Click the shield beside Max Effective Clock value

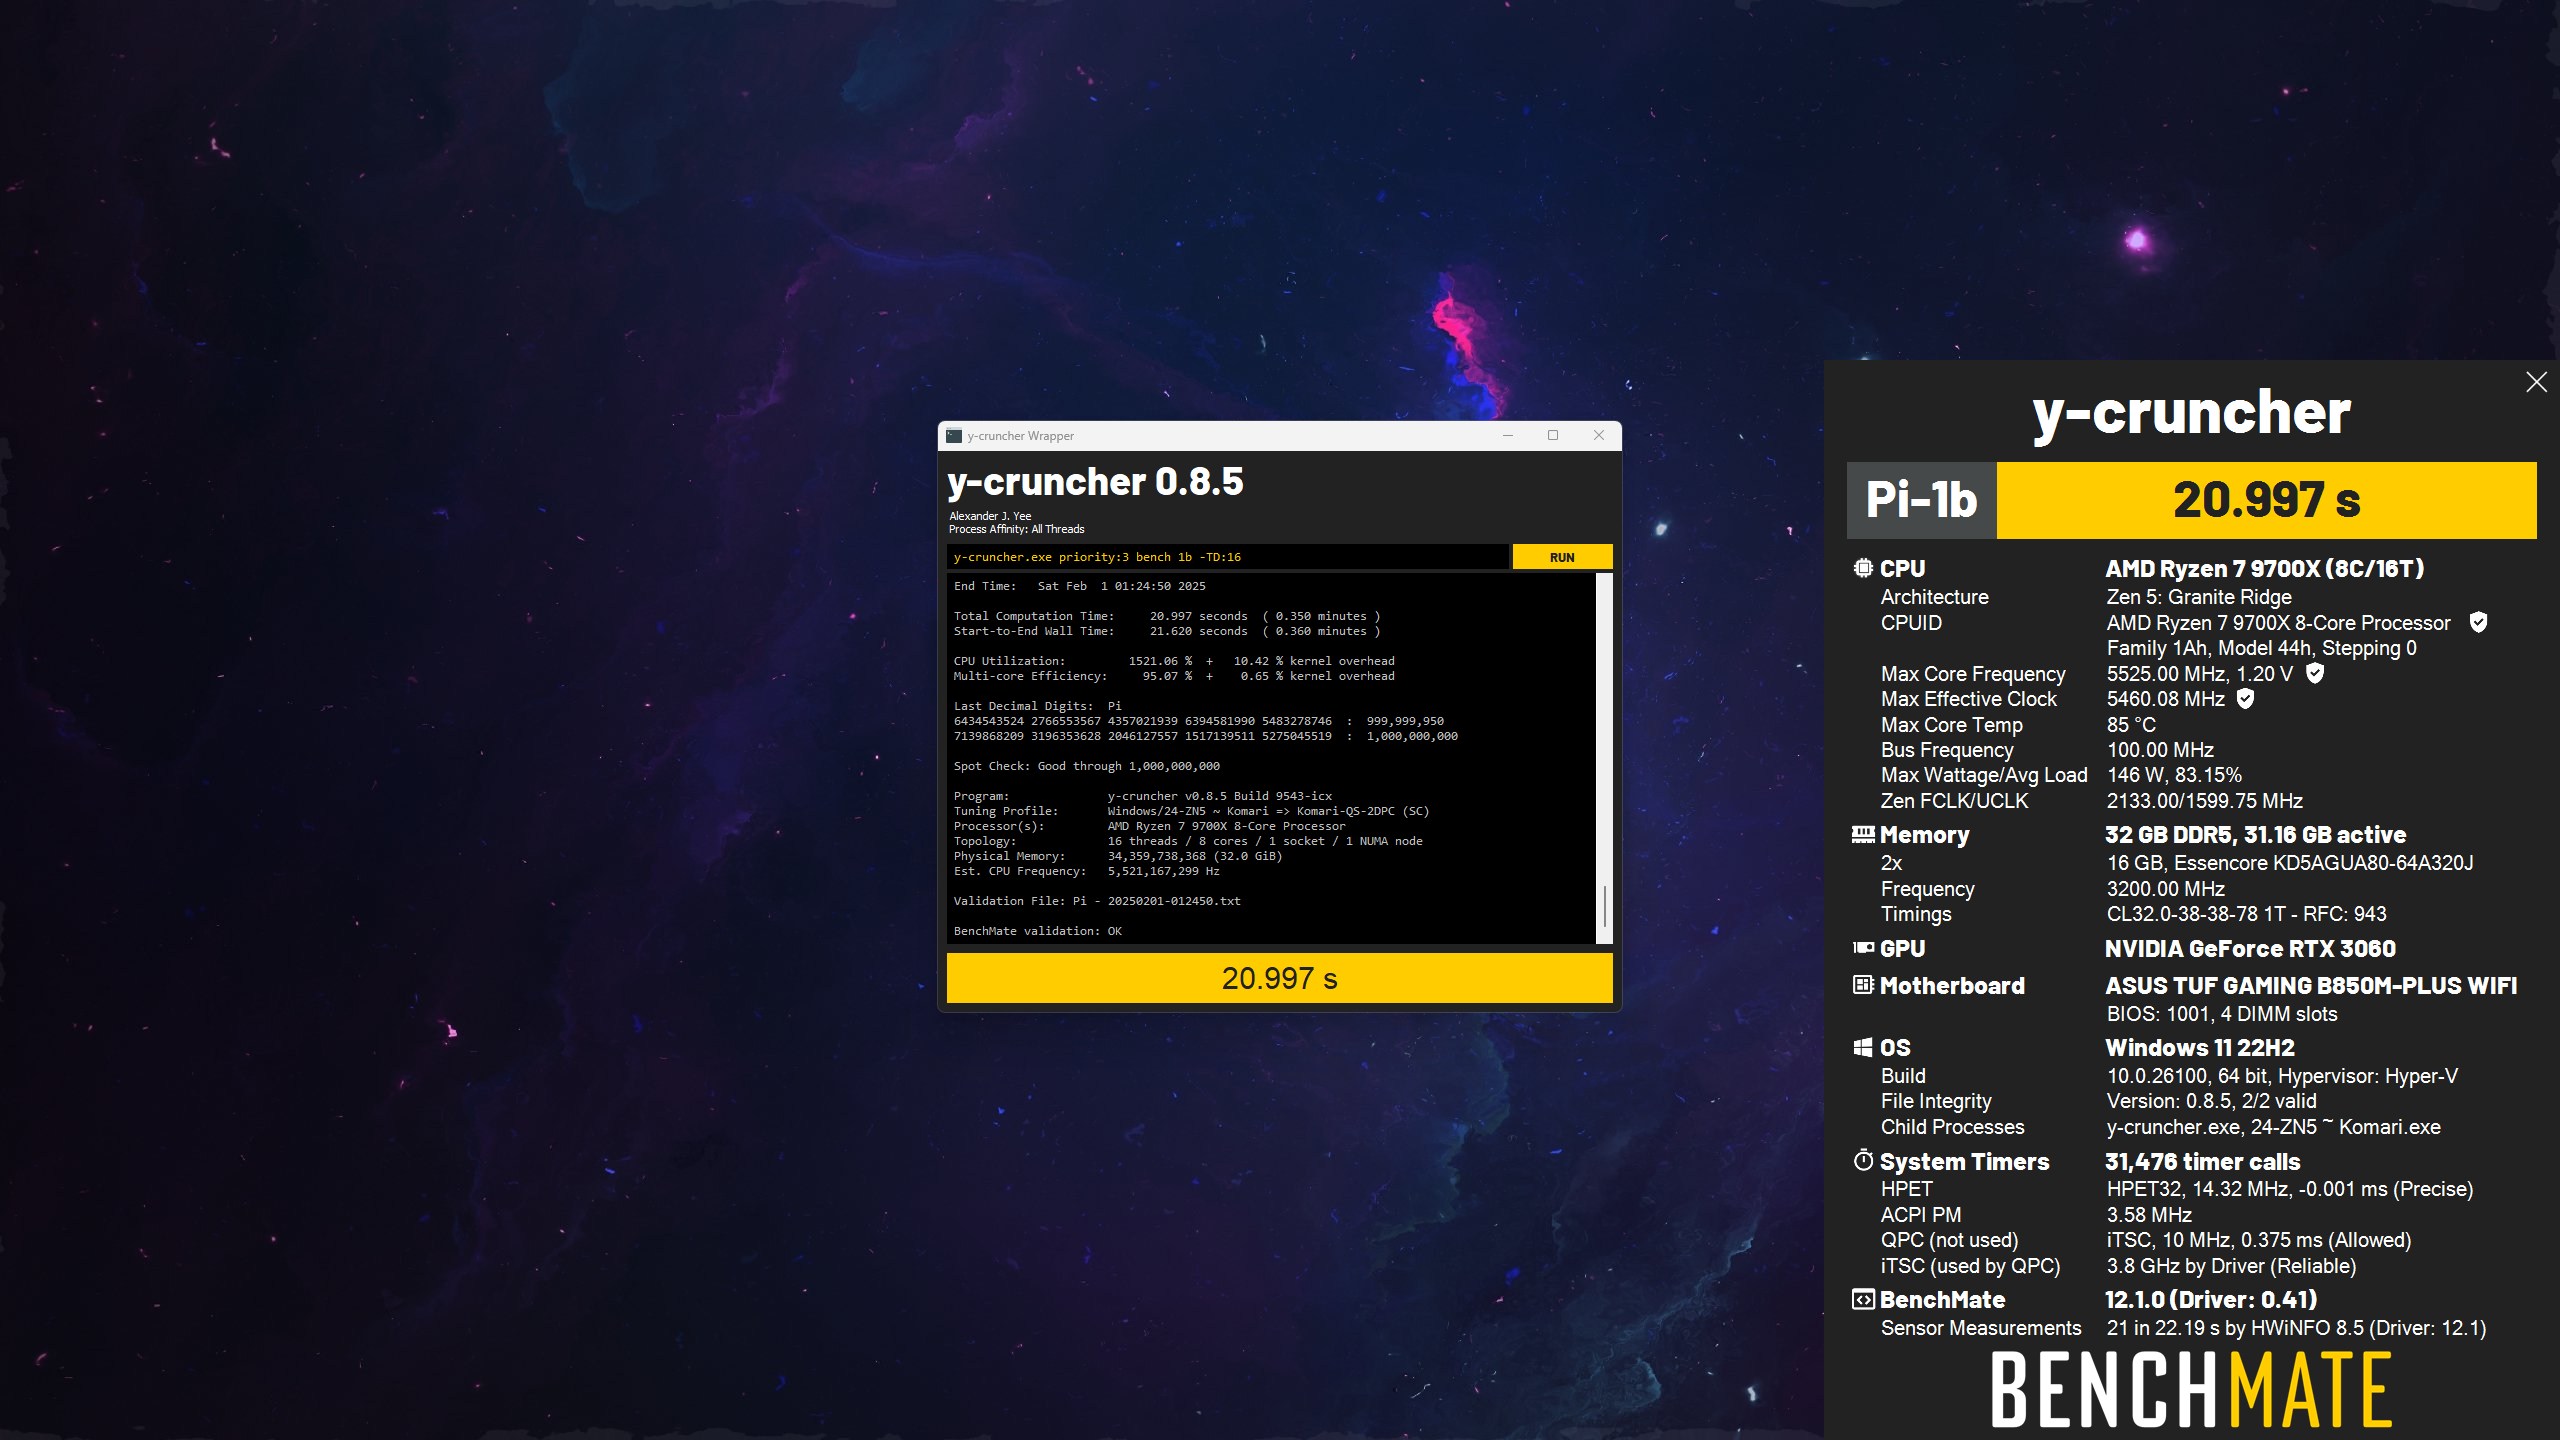tap(2245, 698)
